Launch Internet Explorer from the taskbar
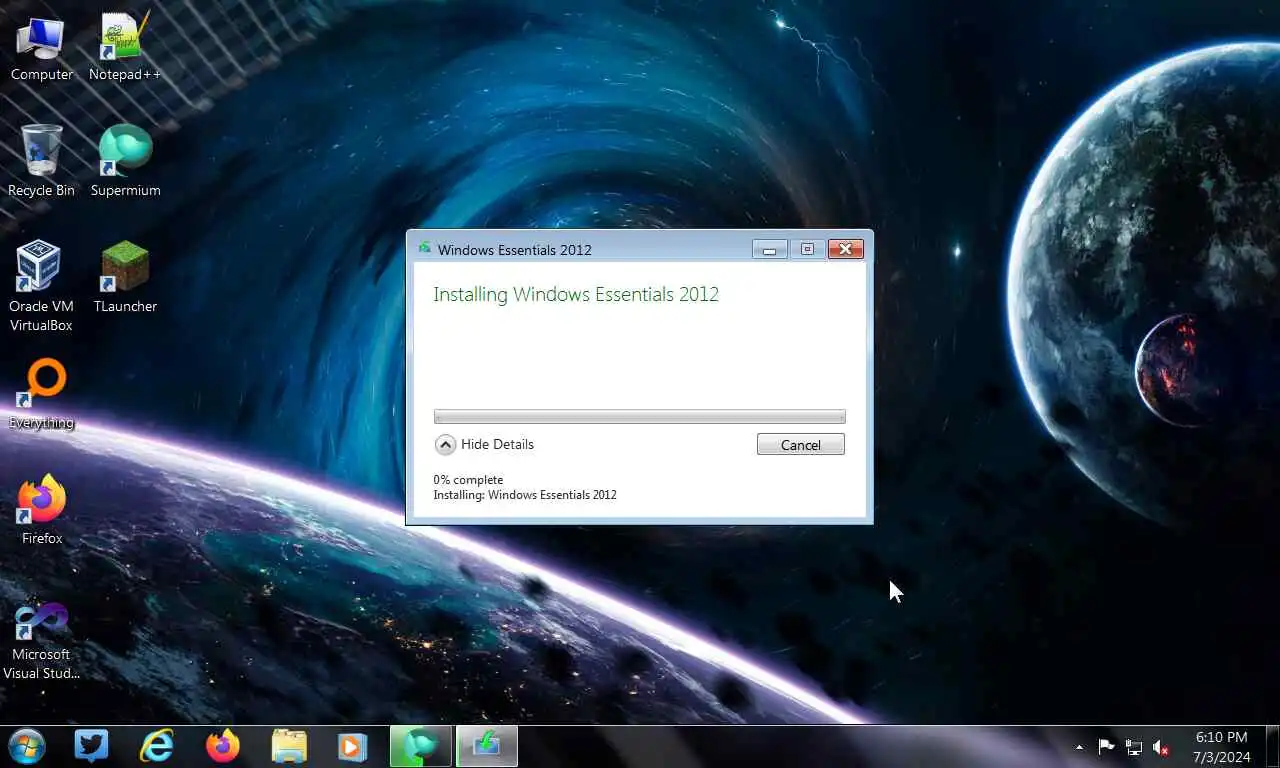The height and width of the screenshot is (768, 1280). (157, 746)
